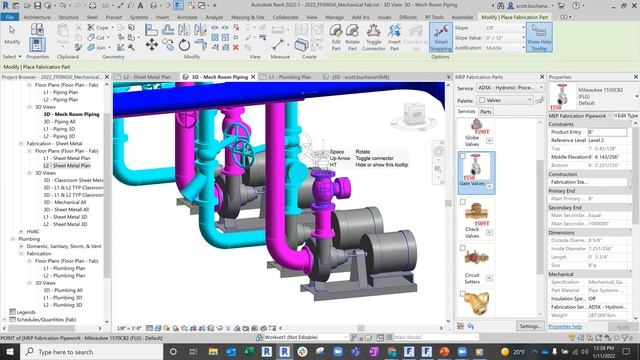Click the help question mark icon in title bar
The width and height of the screenshot is (640, 360).
tap(576, 6)
